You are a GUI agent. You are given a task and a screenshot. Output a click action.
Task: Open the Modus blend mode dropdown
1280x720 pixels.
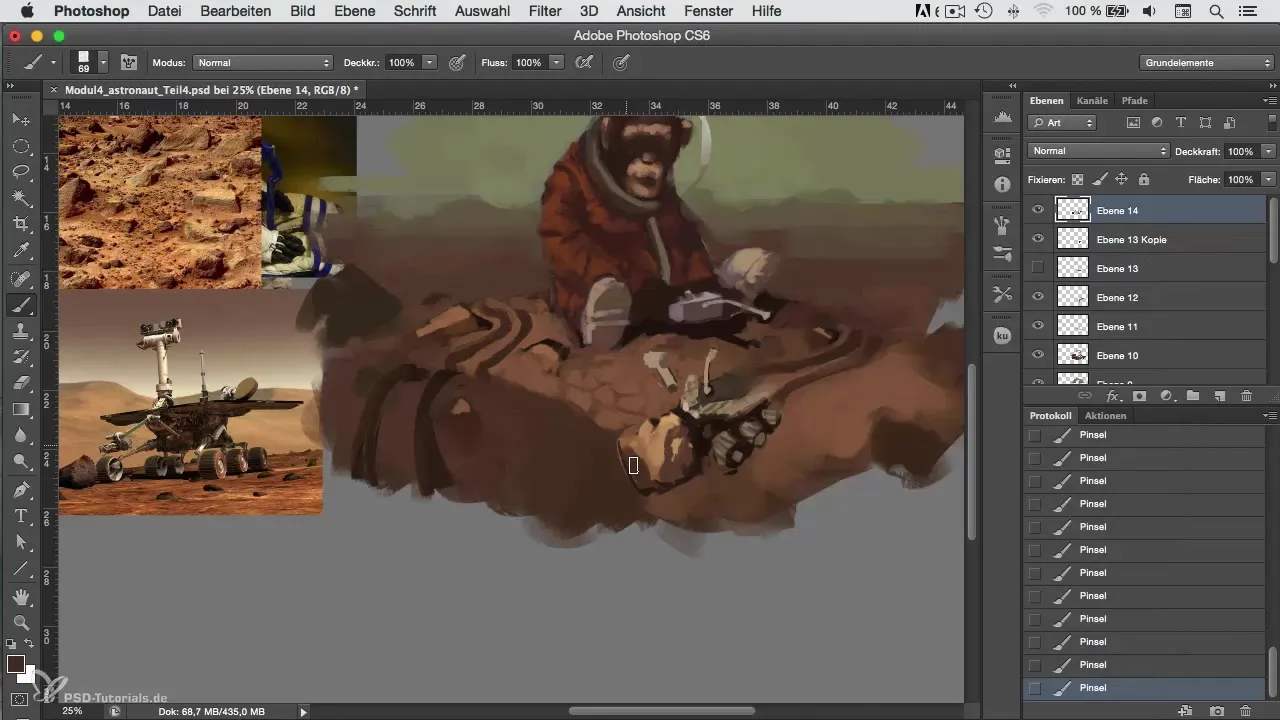(x=263, y=62)
